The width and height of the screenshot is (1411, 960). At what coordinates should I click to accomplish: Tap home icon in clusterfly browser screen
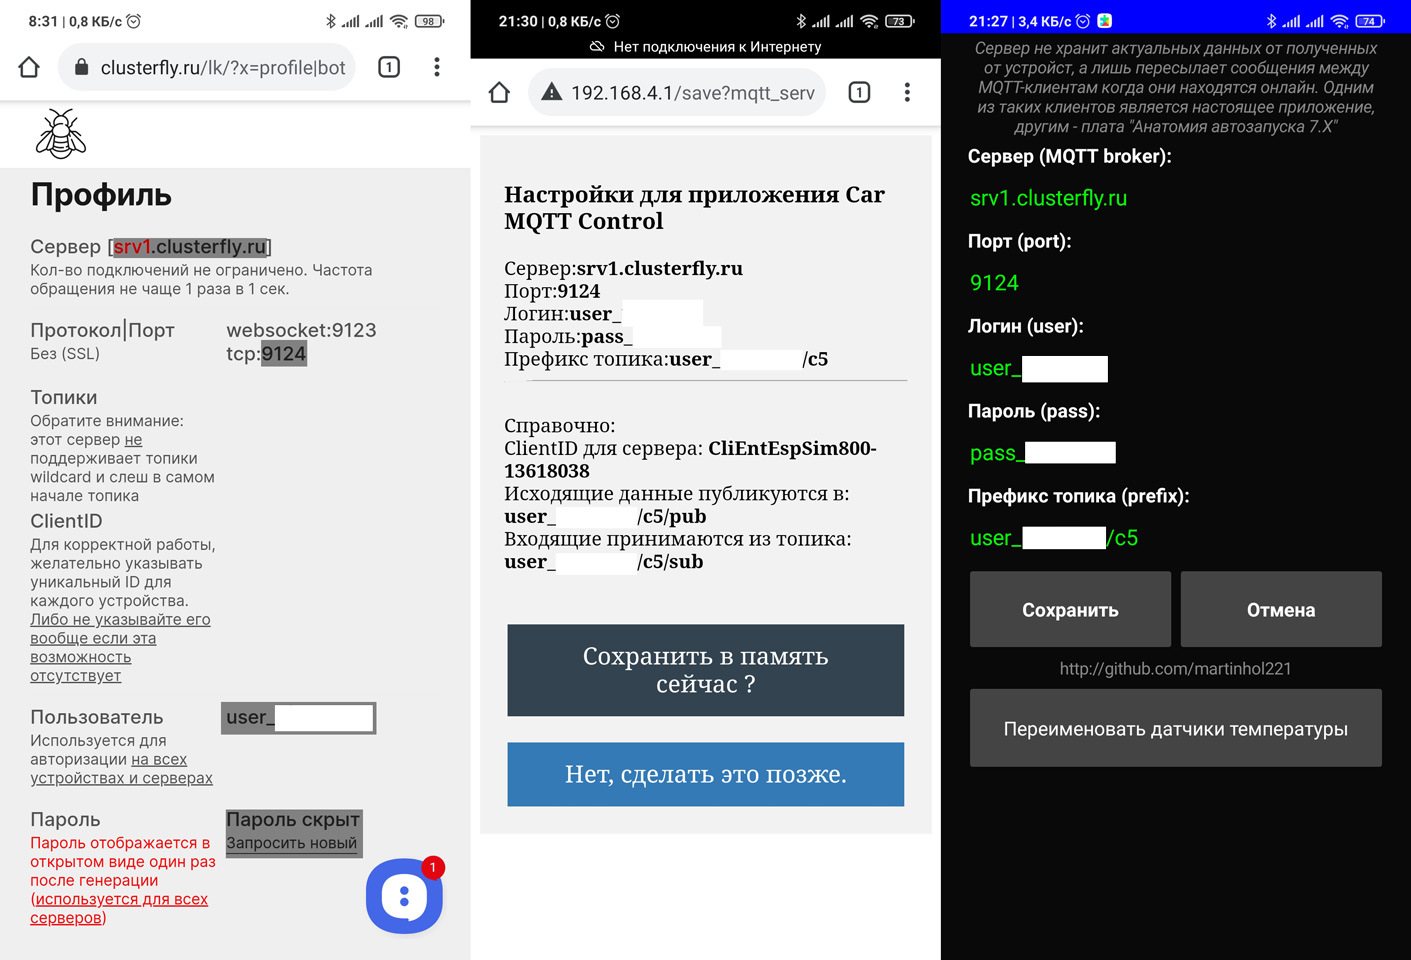click(29, 67)
